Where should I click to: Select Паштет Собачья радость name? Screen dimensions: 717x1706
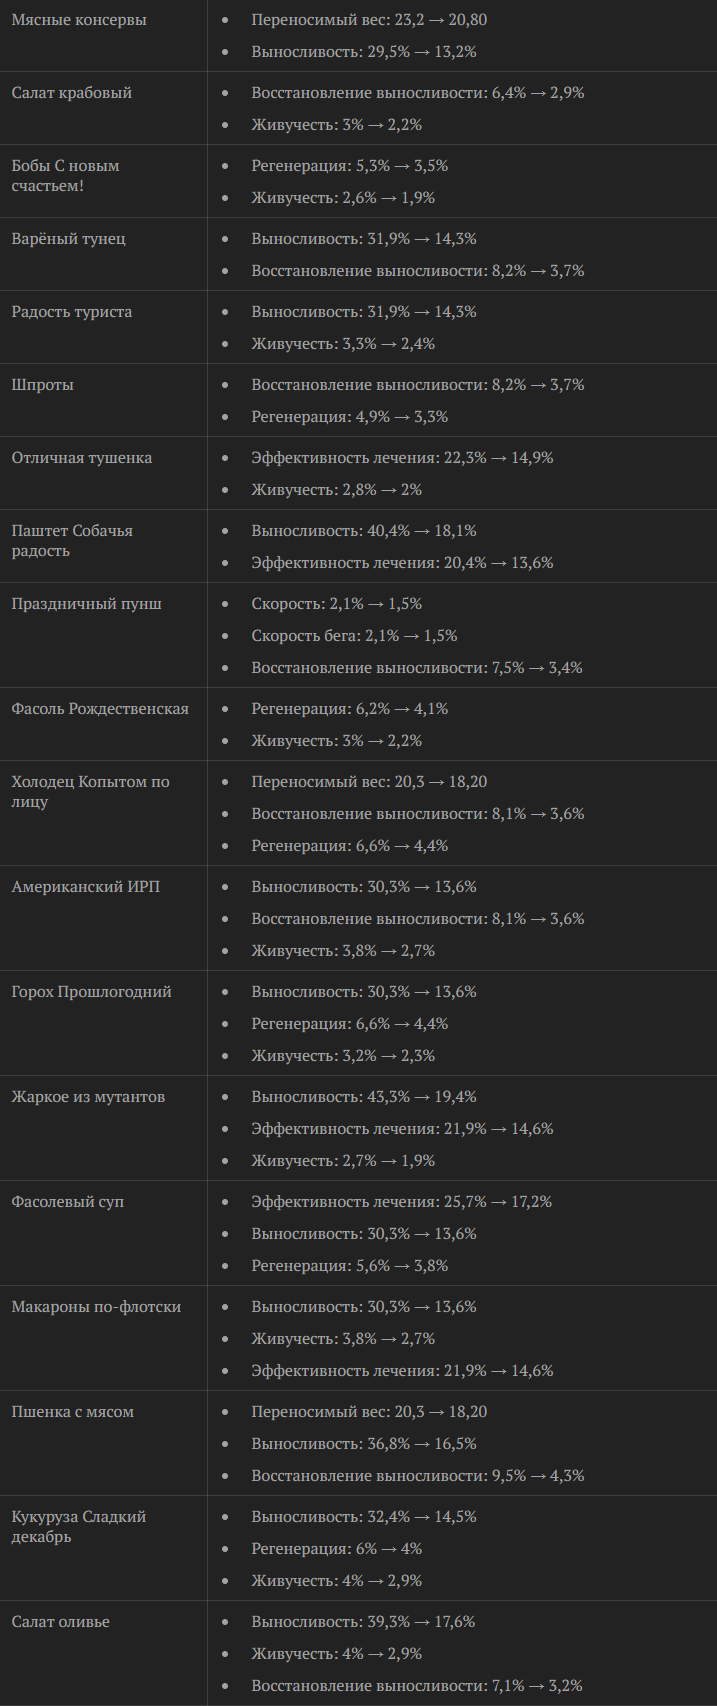[72, 541]
